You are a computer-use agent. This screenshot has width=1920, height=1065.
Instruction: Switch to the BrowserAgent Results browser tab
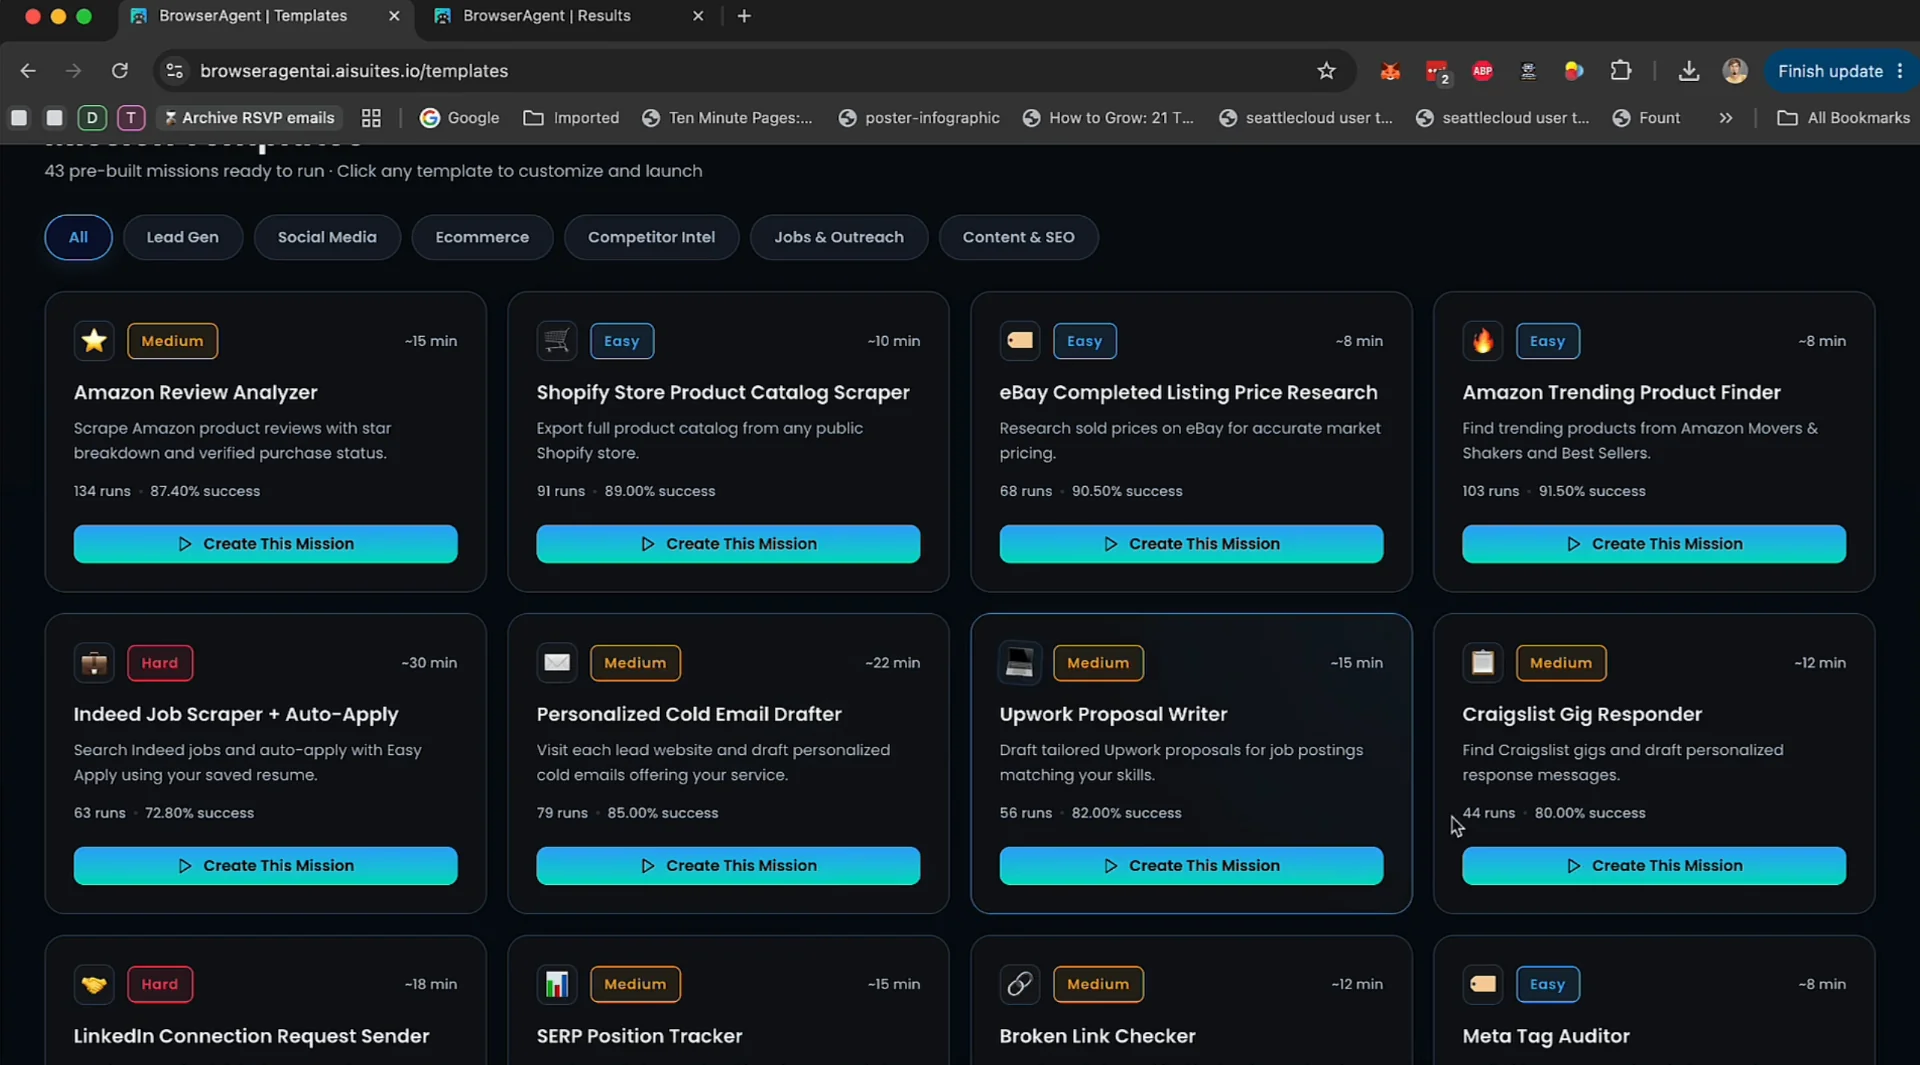[x=545, y=16]
